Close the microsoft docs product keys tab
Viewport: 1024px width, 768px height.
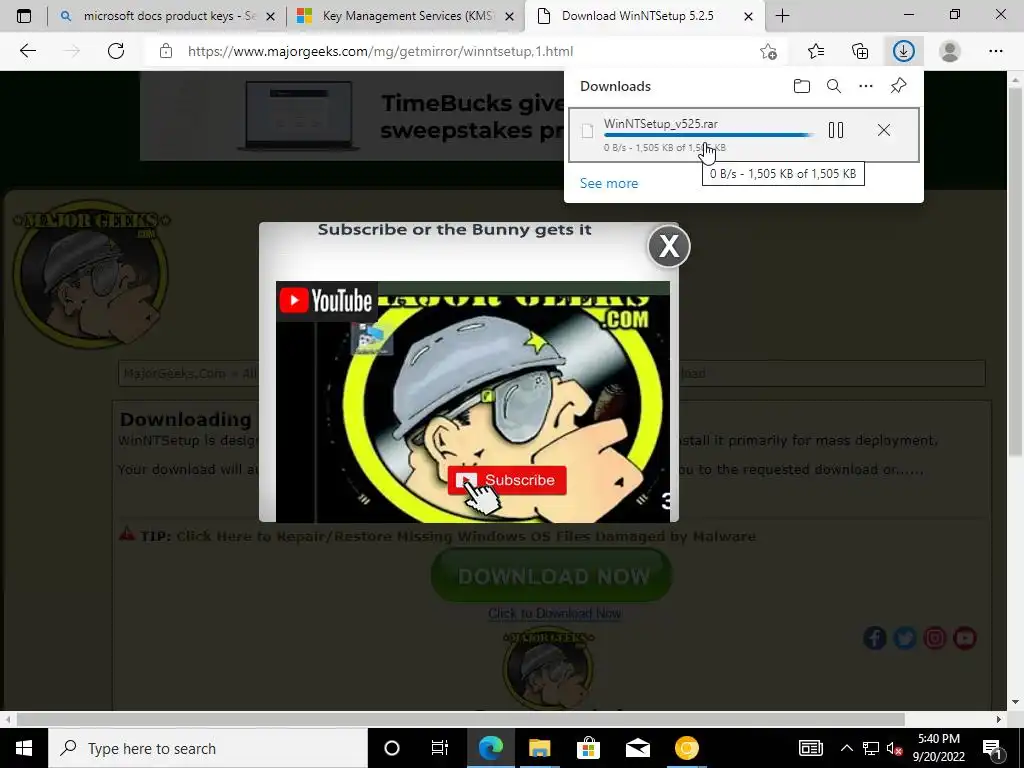pos(270,16)
